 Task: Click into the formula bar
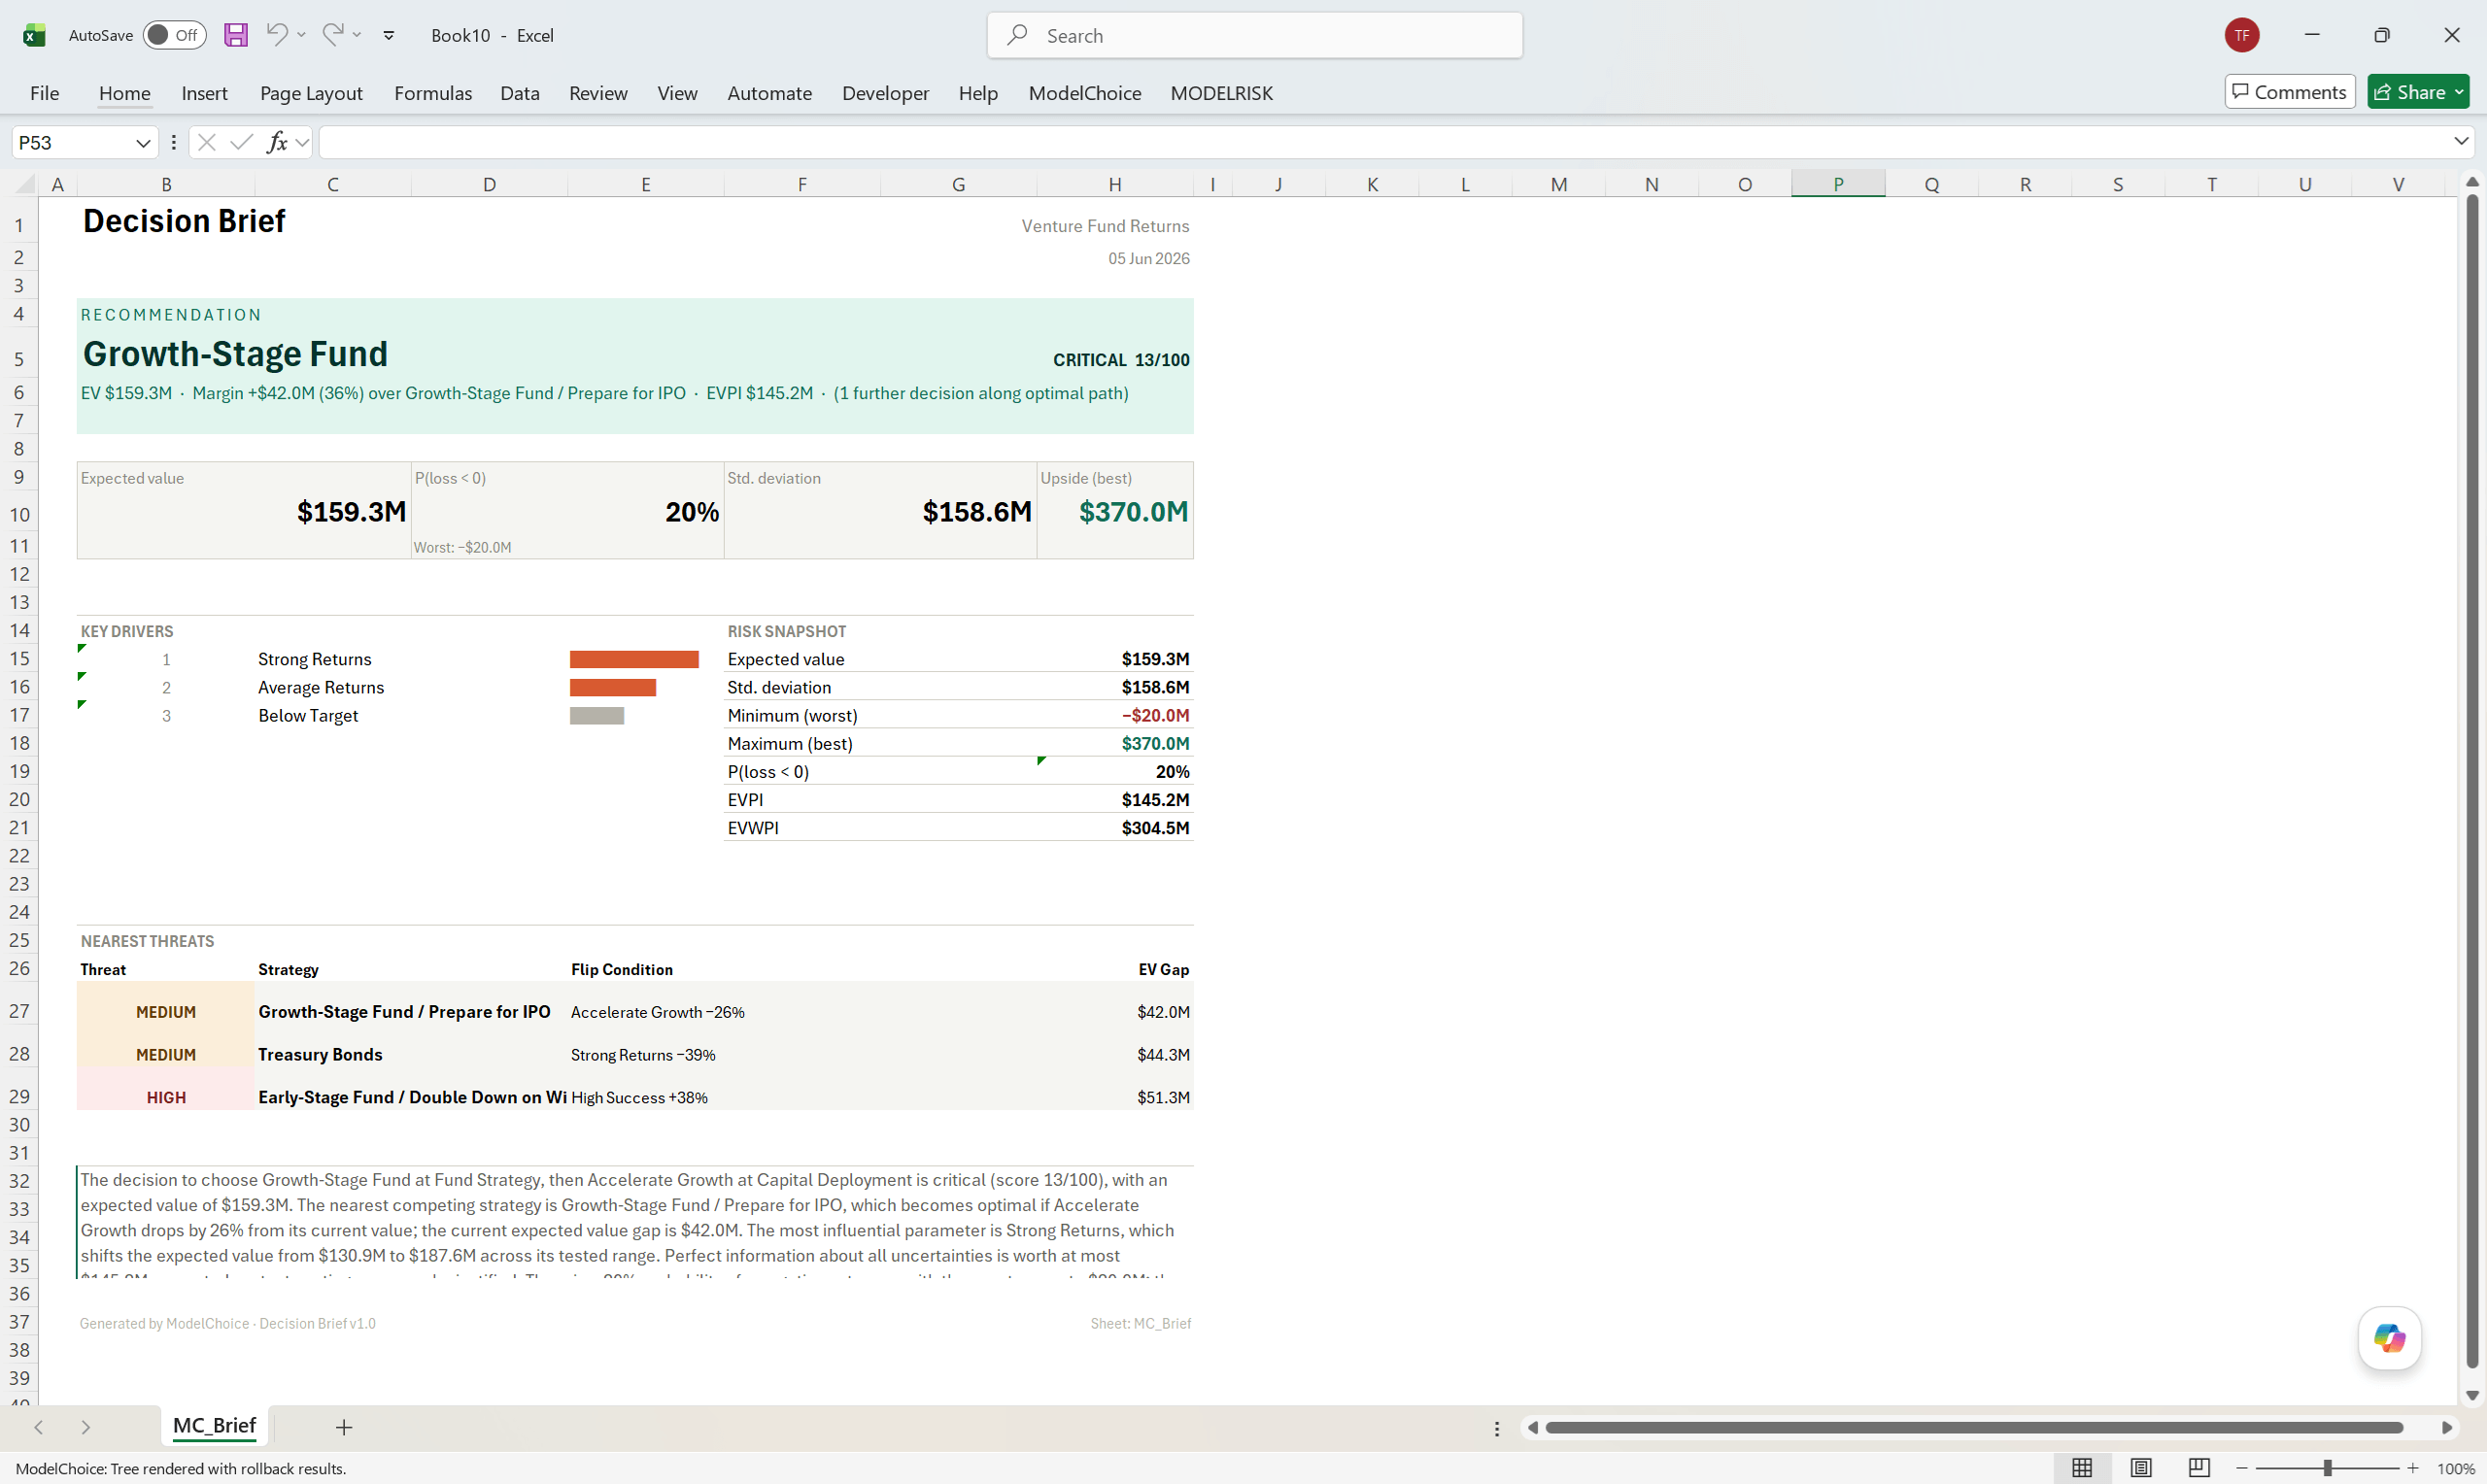tap(1385, 143)
